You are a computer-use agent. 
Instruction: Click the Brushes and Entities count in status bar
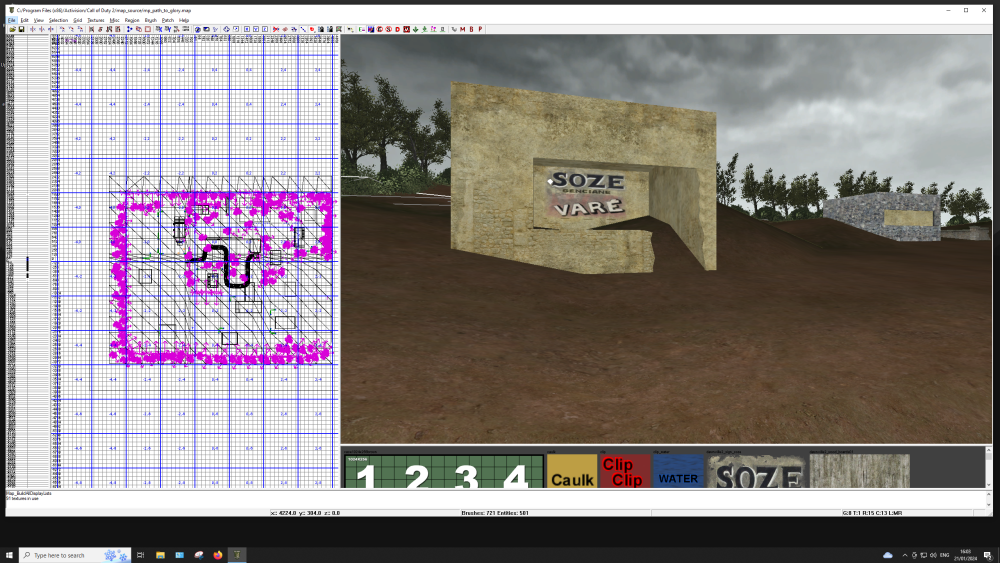(495, 513)
